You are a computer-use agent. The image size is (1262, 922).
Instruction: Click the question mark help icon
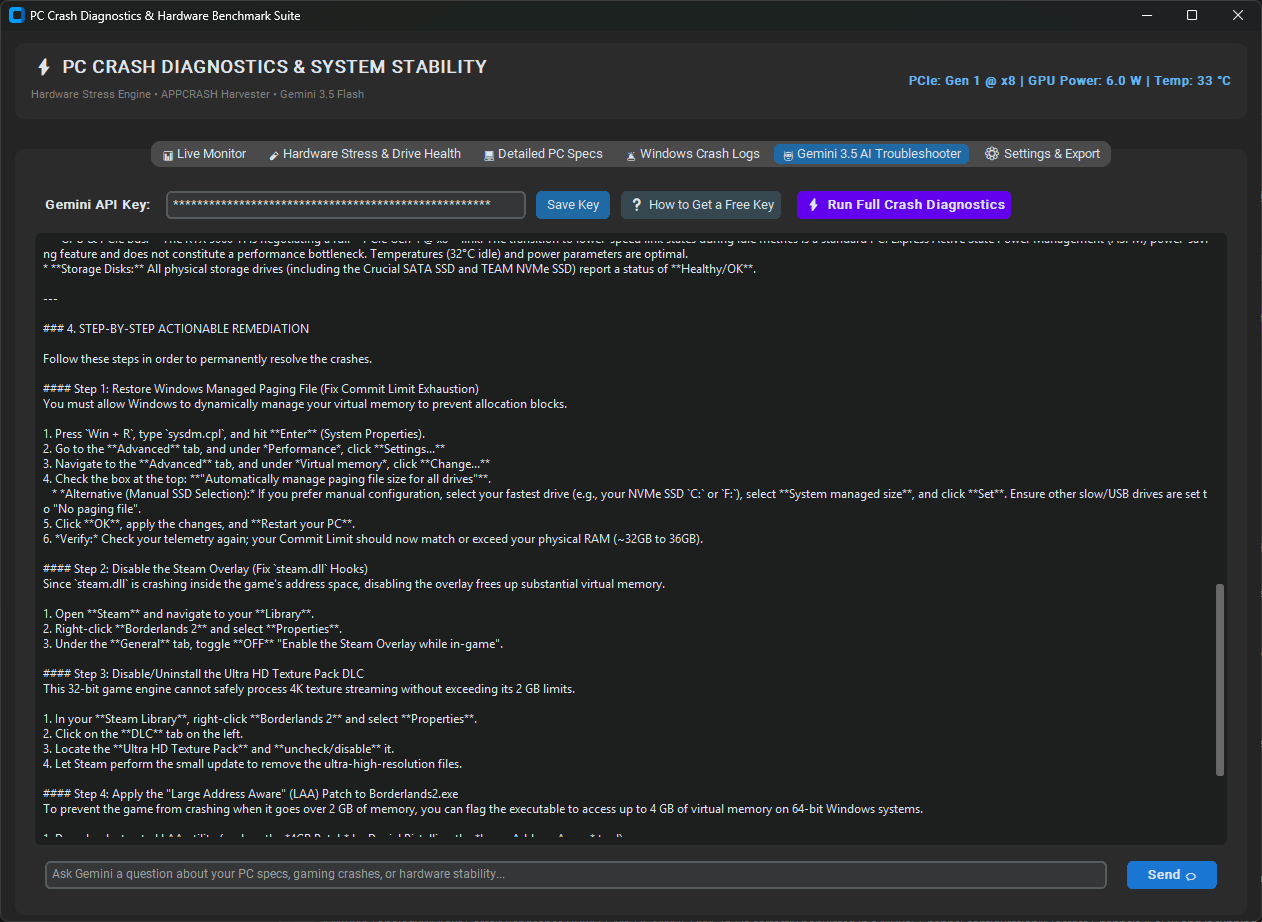point(636,205)
